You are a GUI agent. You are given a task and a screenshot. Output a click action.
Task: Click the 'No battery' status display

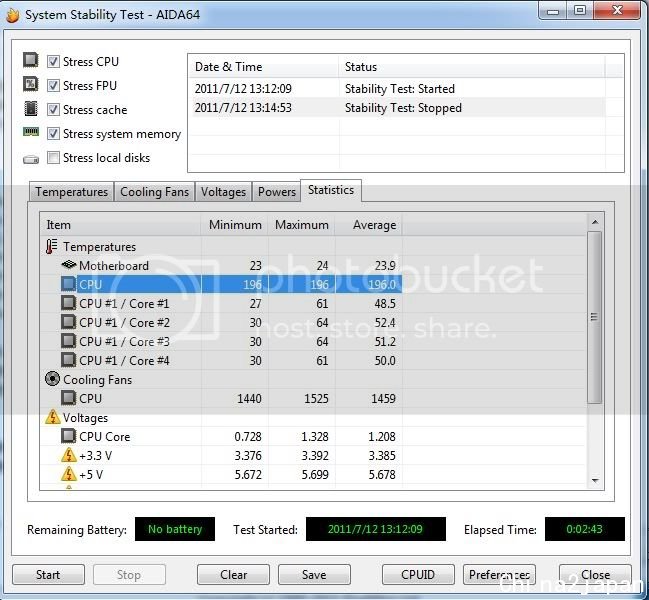[175, 529]
